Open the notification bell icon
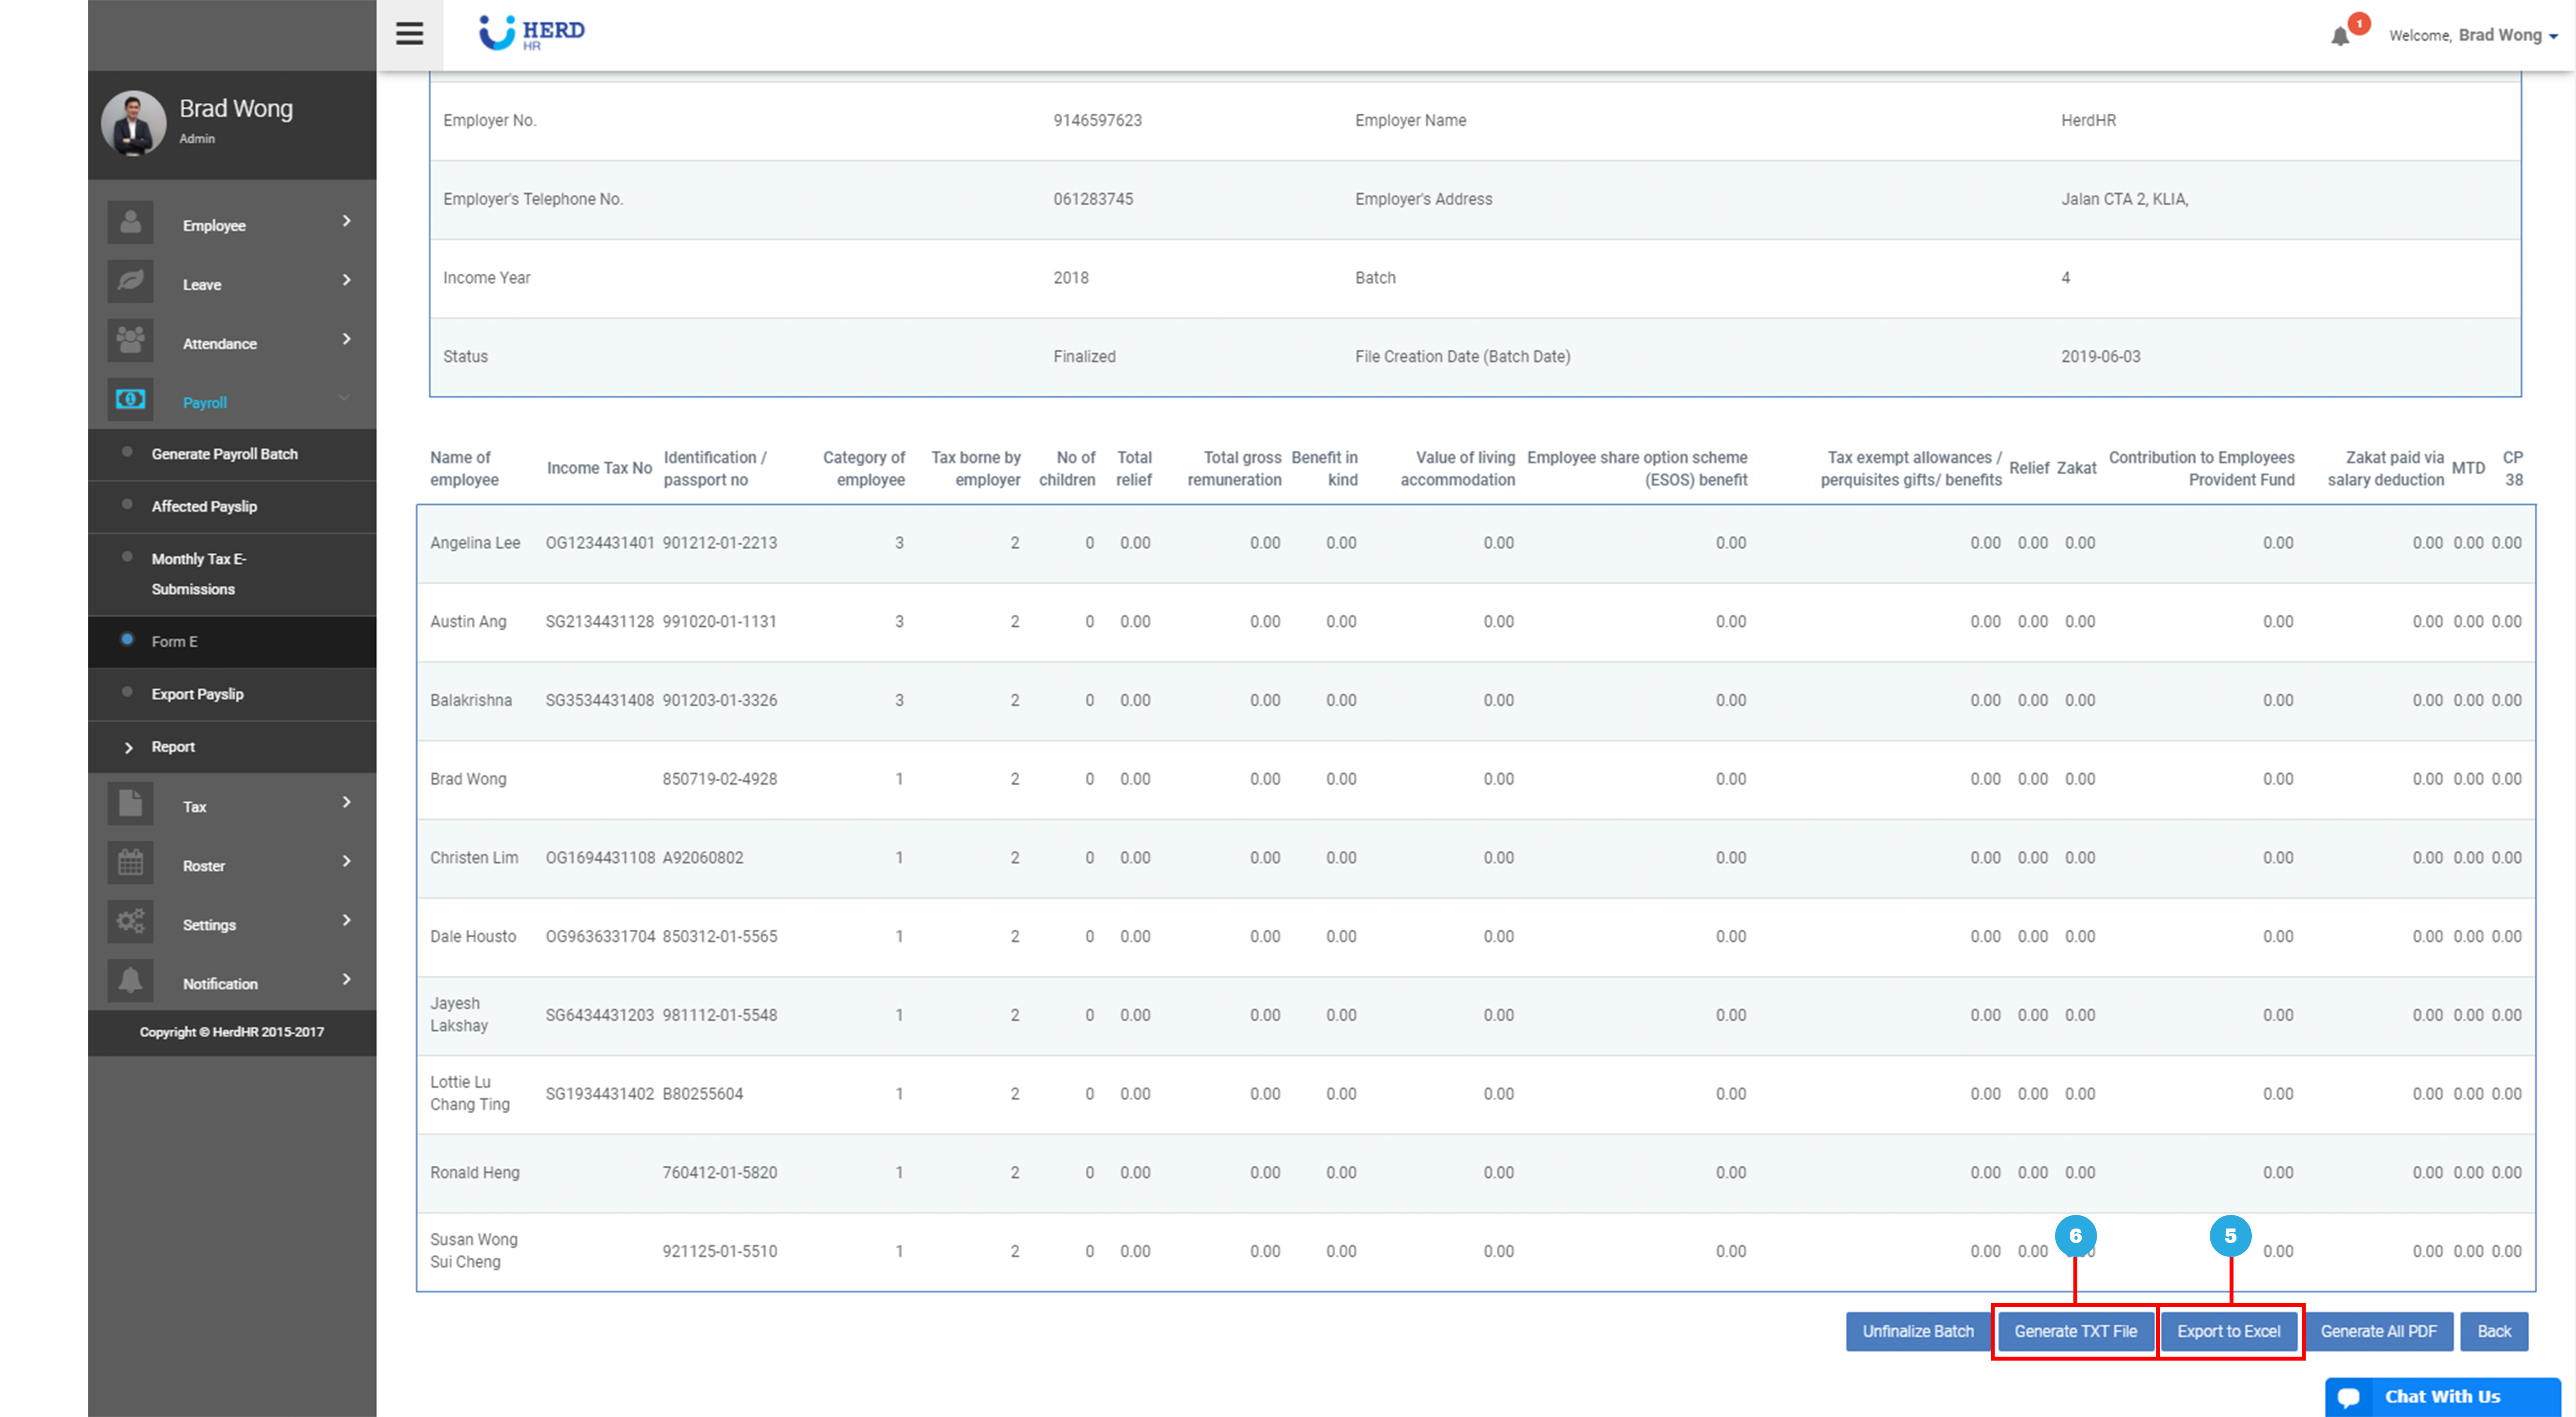This screenshot has width=2576, height=1417. [2339, 36]
